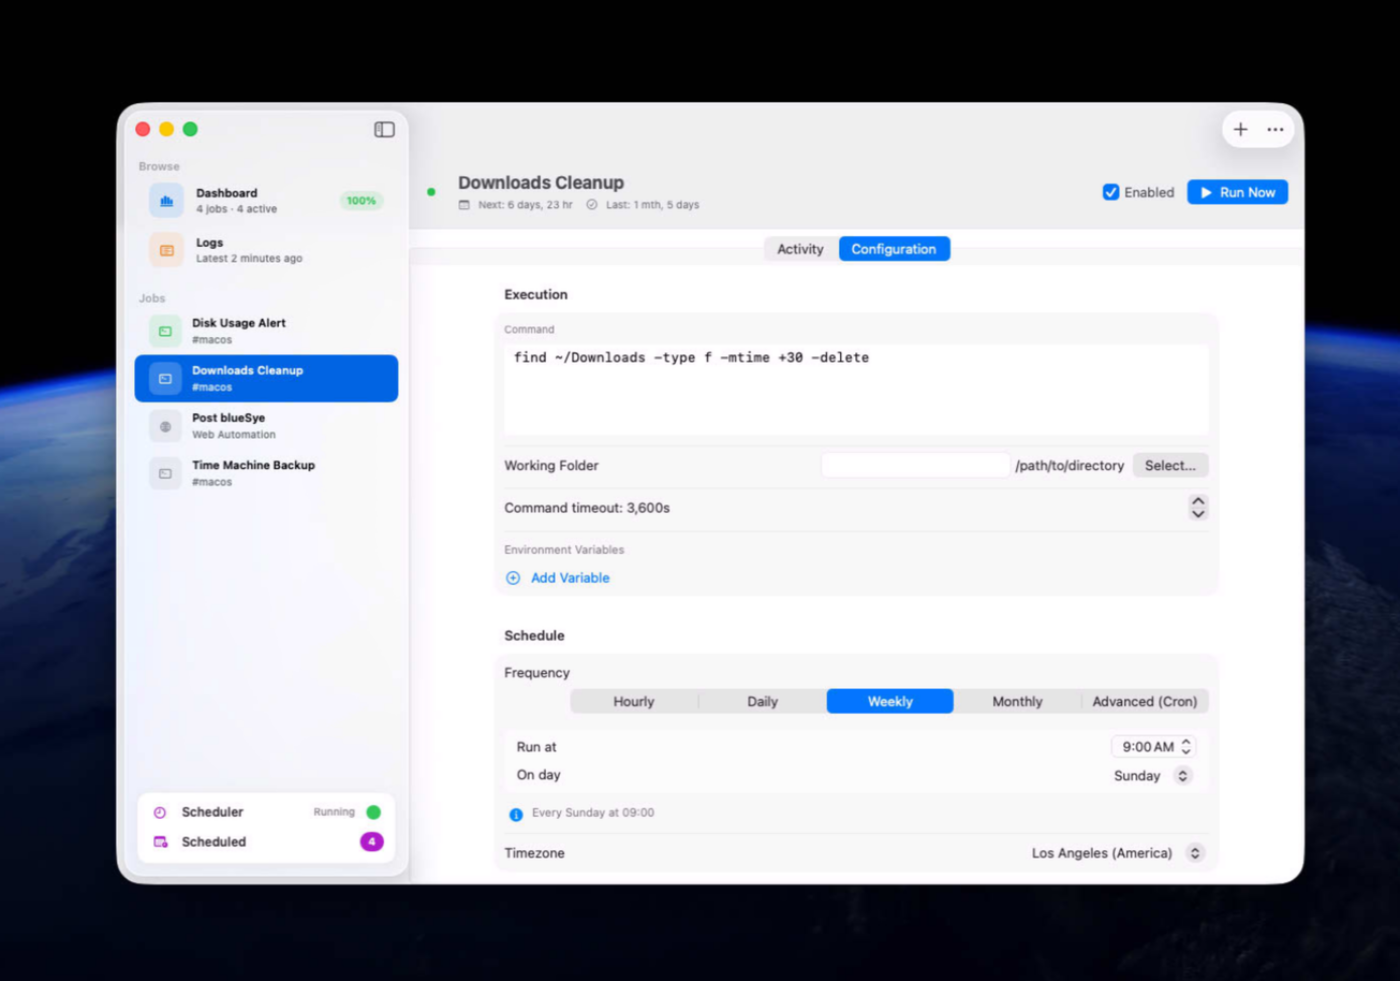Image resolution: width=1400 pixels, height=981 pixels.
Task: Select the Time Machine Backup job
Action: pyautogui.click(x=266, y=473)
